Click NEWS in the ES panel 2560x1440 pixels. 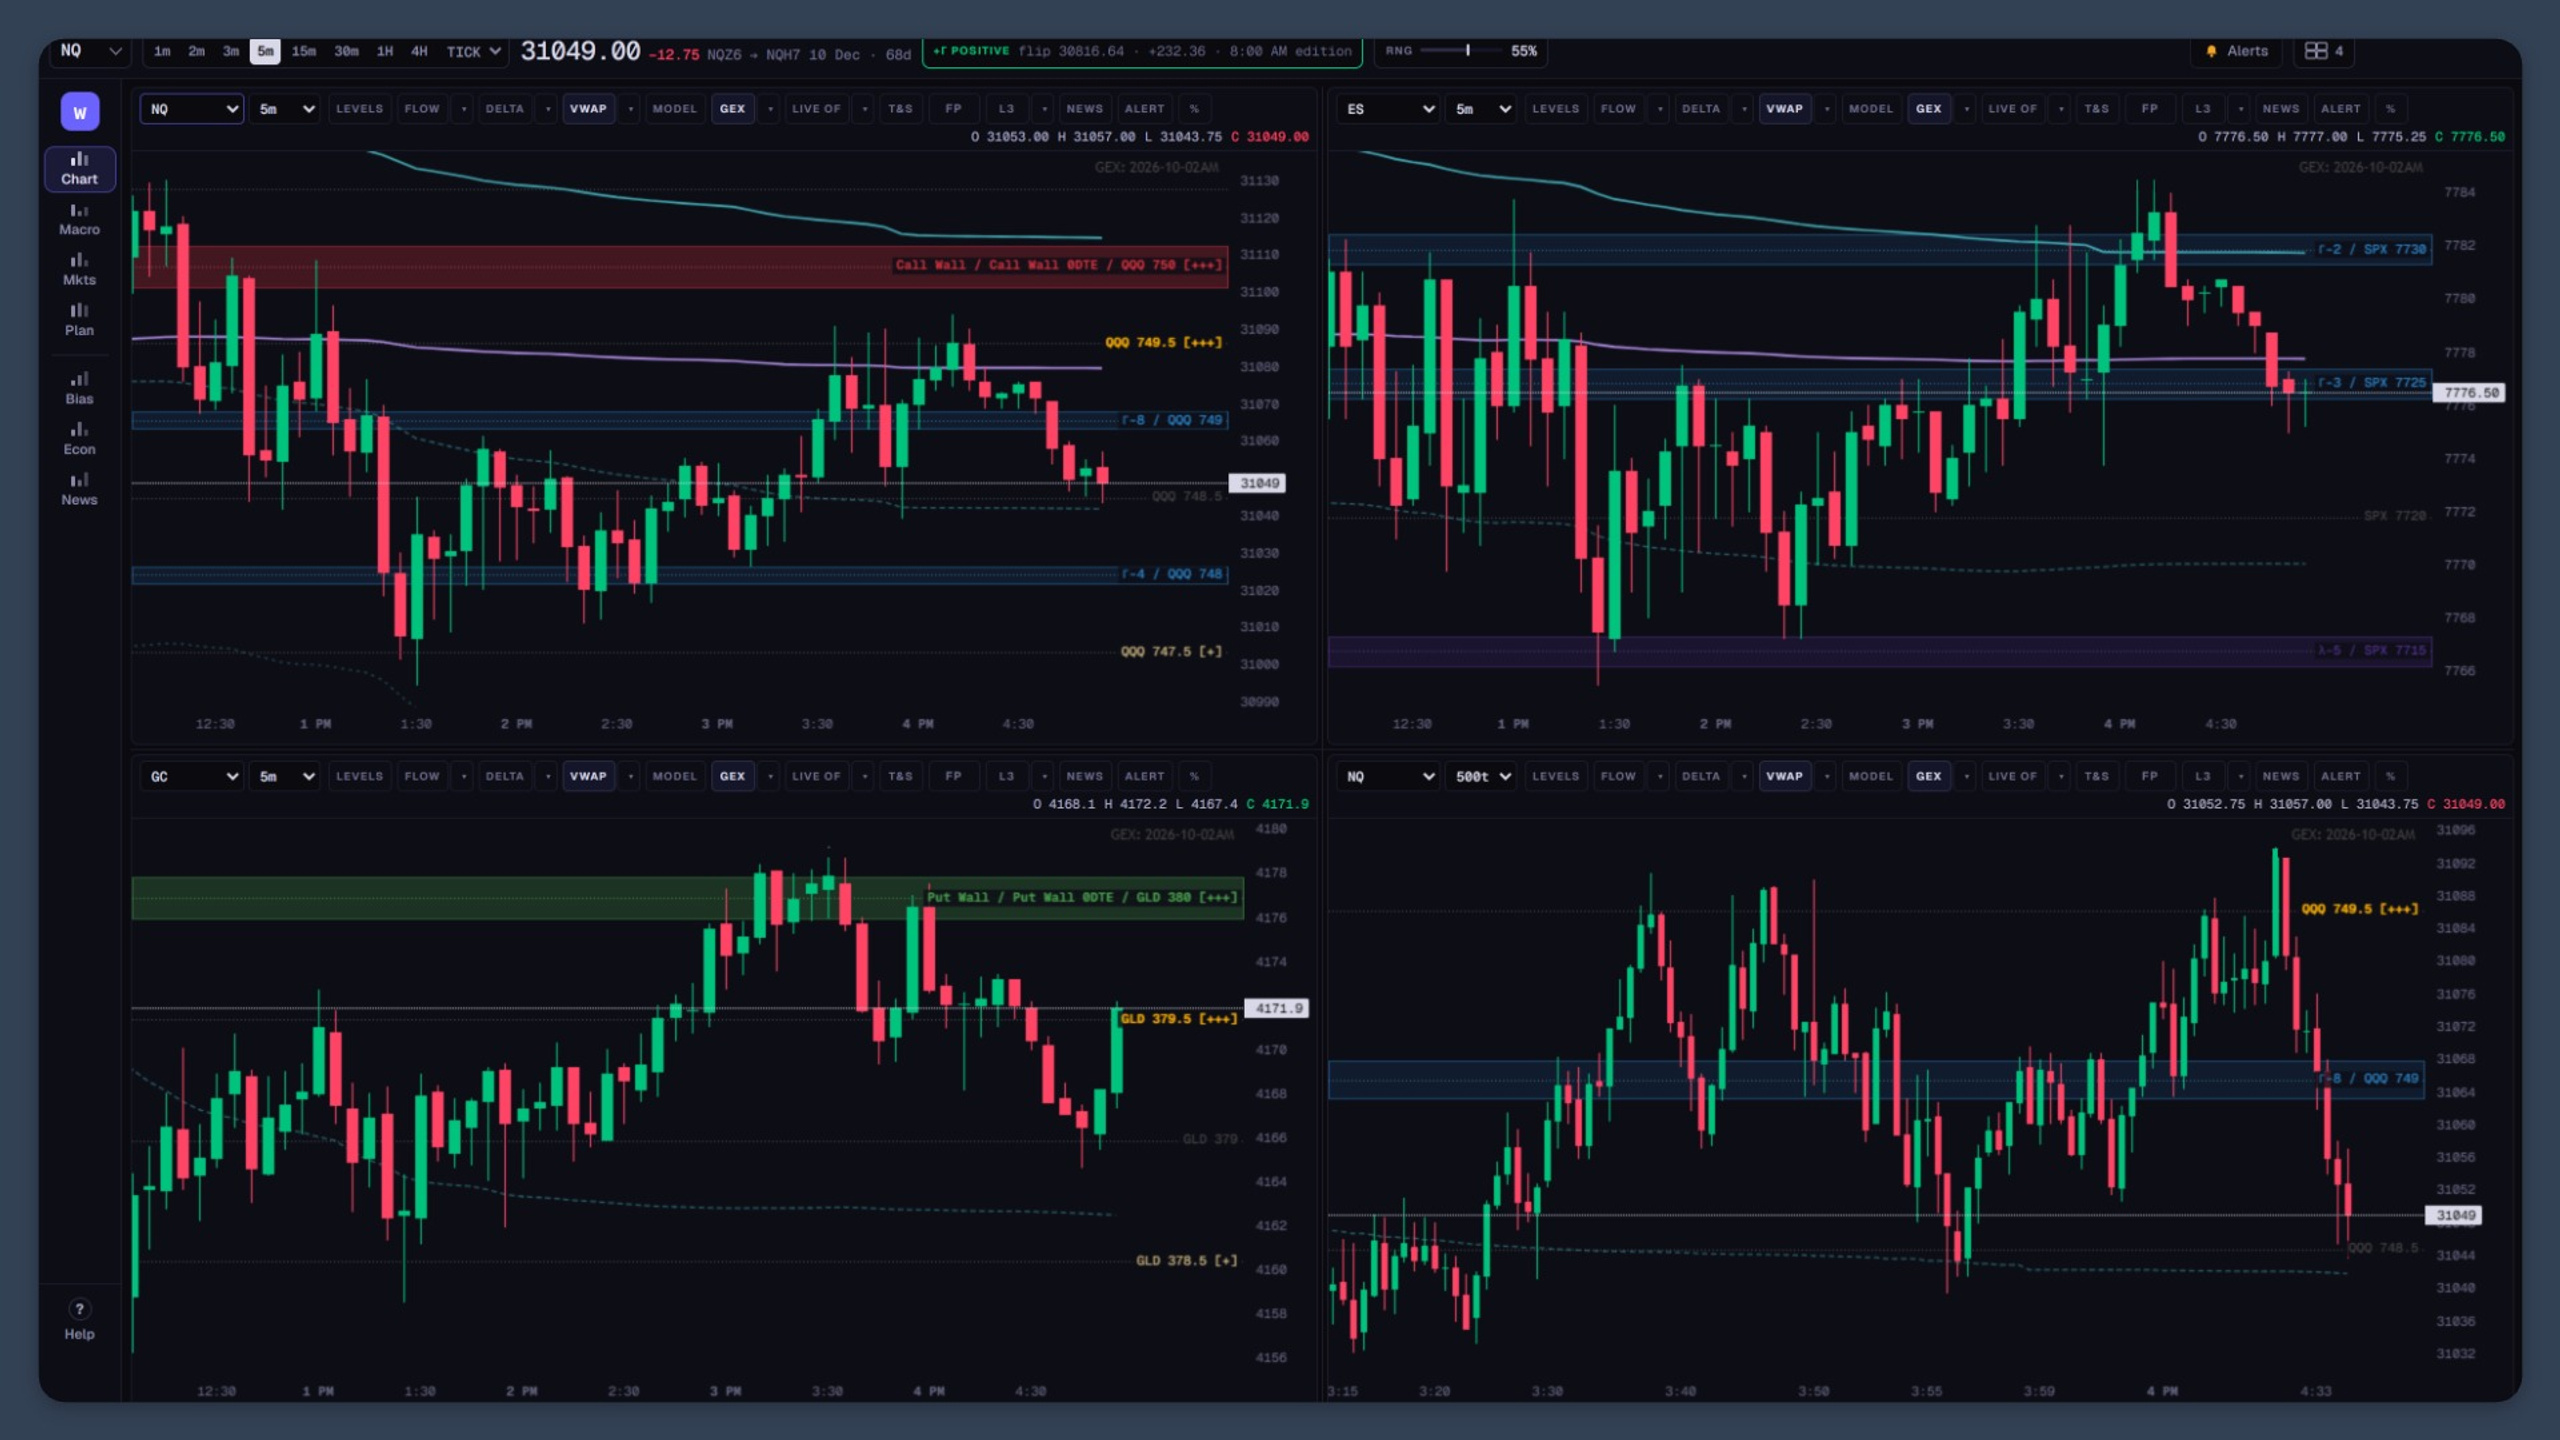tap(2280, 108)
